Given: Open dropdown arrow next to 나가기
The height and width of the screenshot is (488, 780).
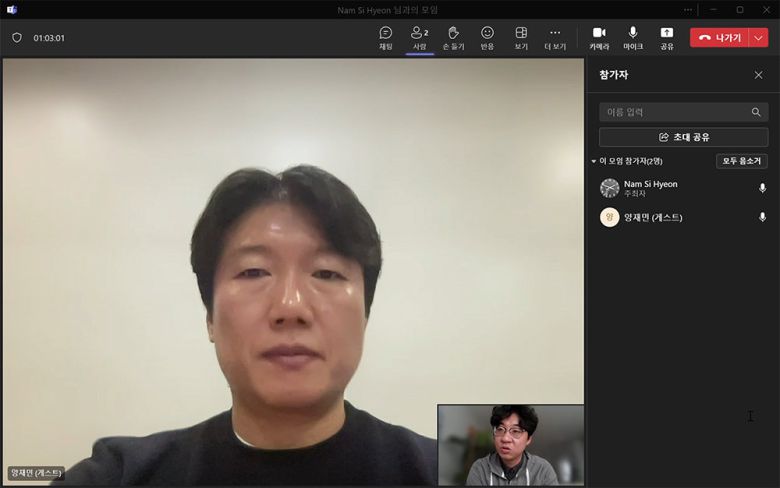Looking at the screenshot, I should (759, 38).
